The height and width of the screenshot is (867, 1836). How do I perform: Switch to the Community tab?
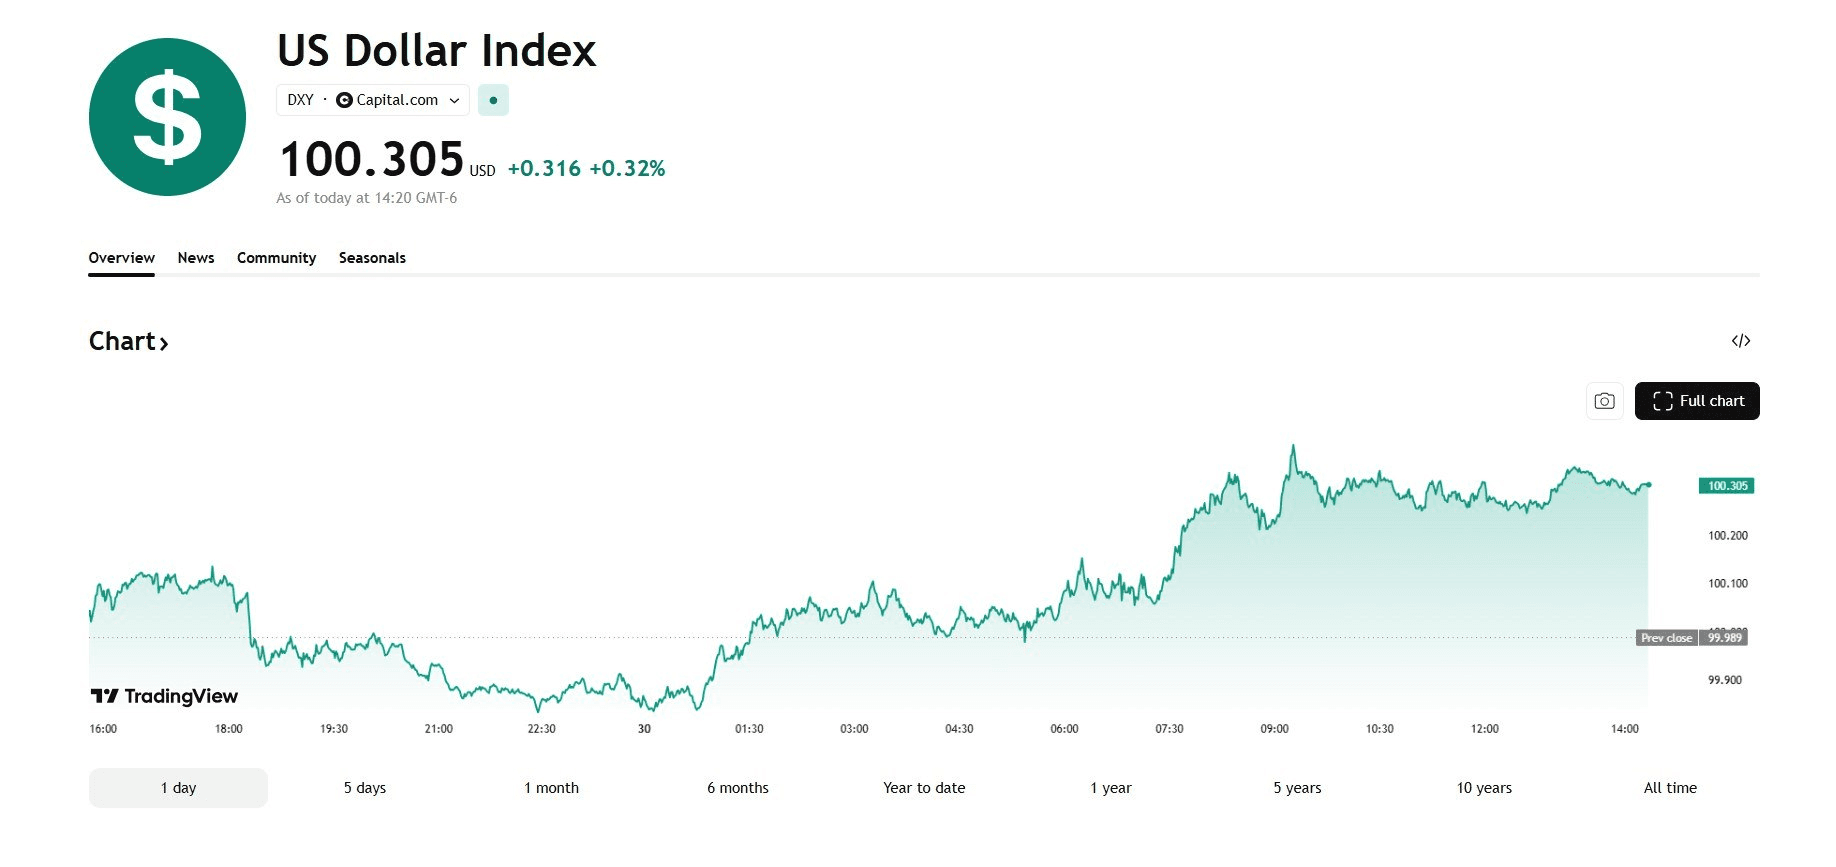[276, 258]
